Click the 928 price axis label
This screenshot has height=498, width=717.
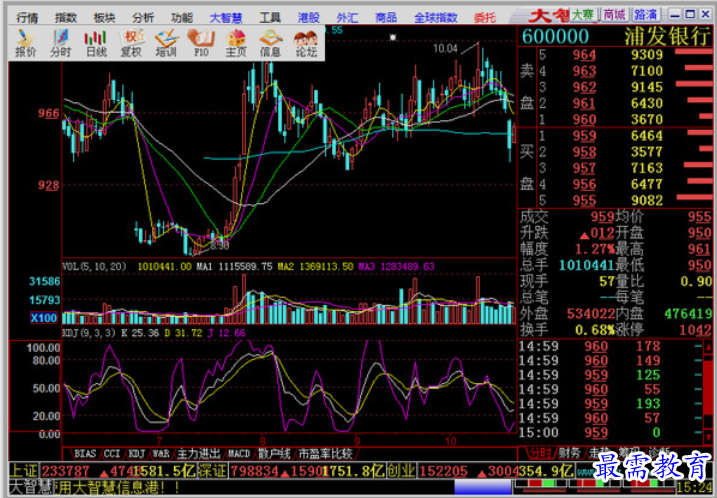pos(48,185)
